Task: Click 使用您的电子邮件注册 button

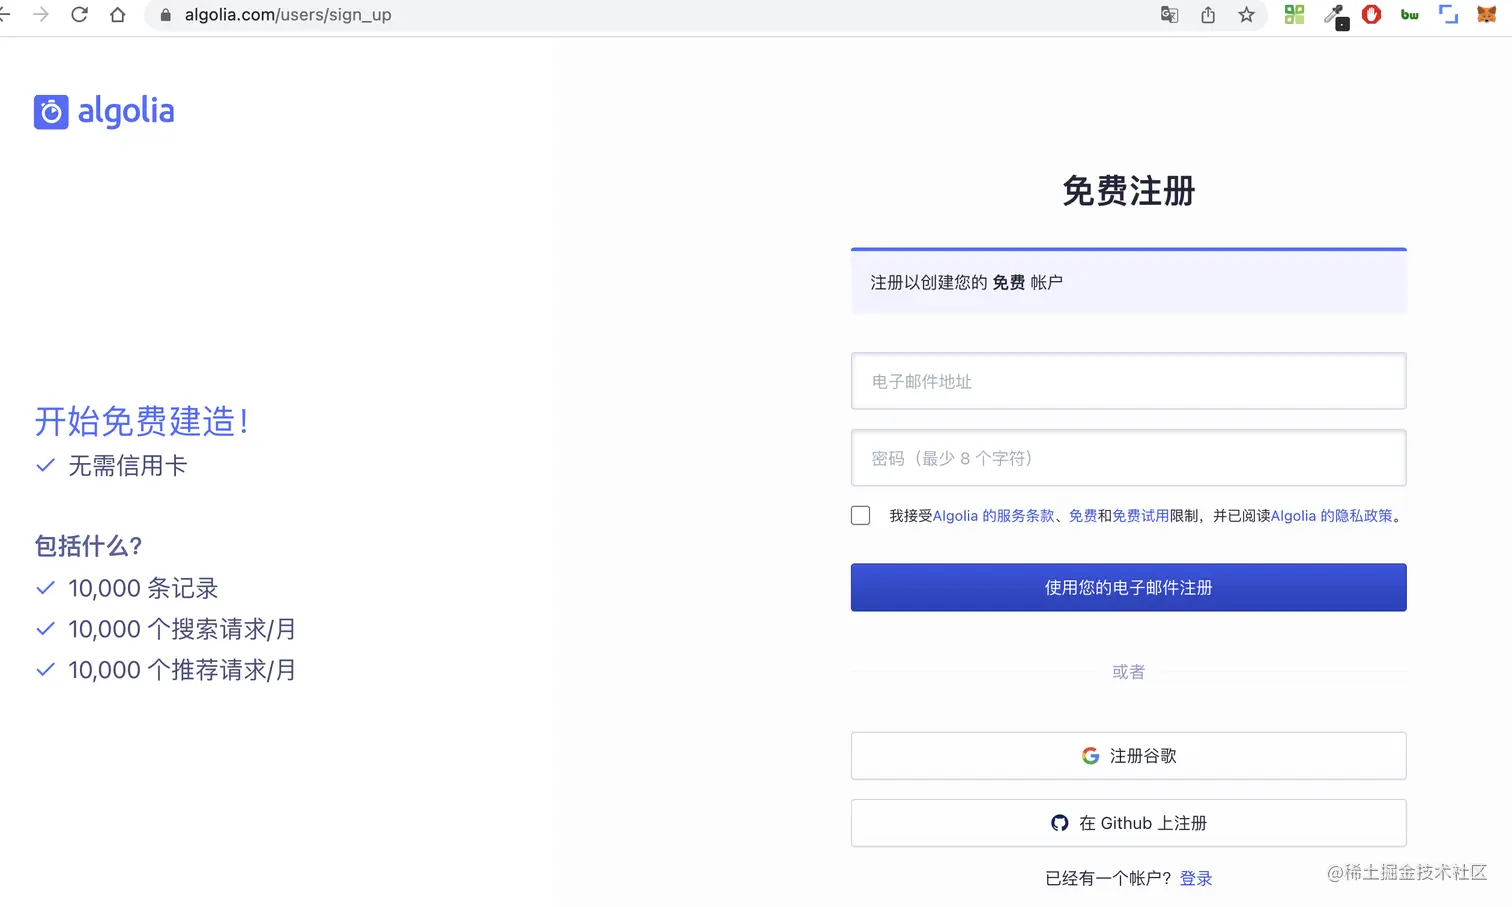Action: click(1128, 588)
